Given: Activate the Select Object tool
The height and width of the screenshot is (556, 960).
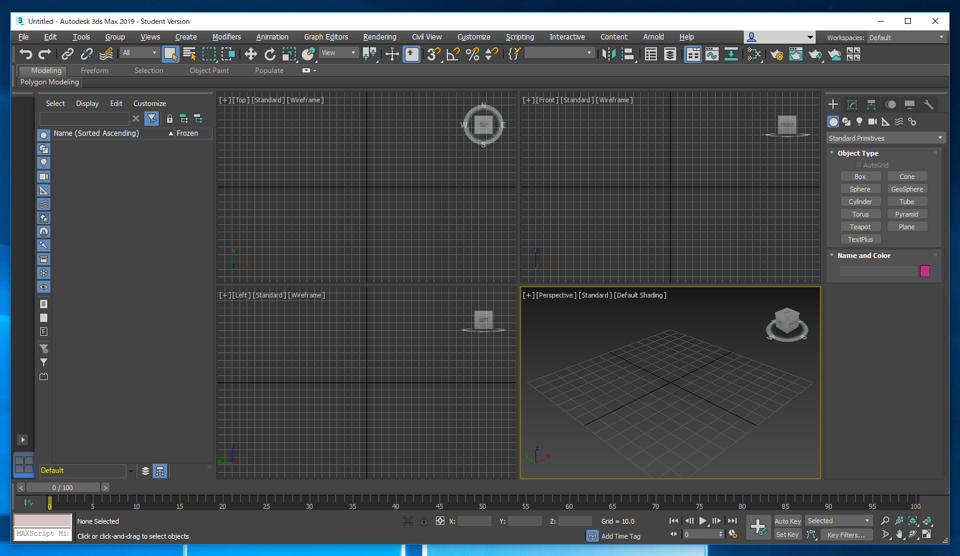Looking at the screenshot, I should 171,54.
